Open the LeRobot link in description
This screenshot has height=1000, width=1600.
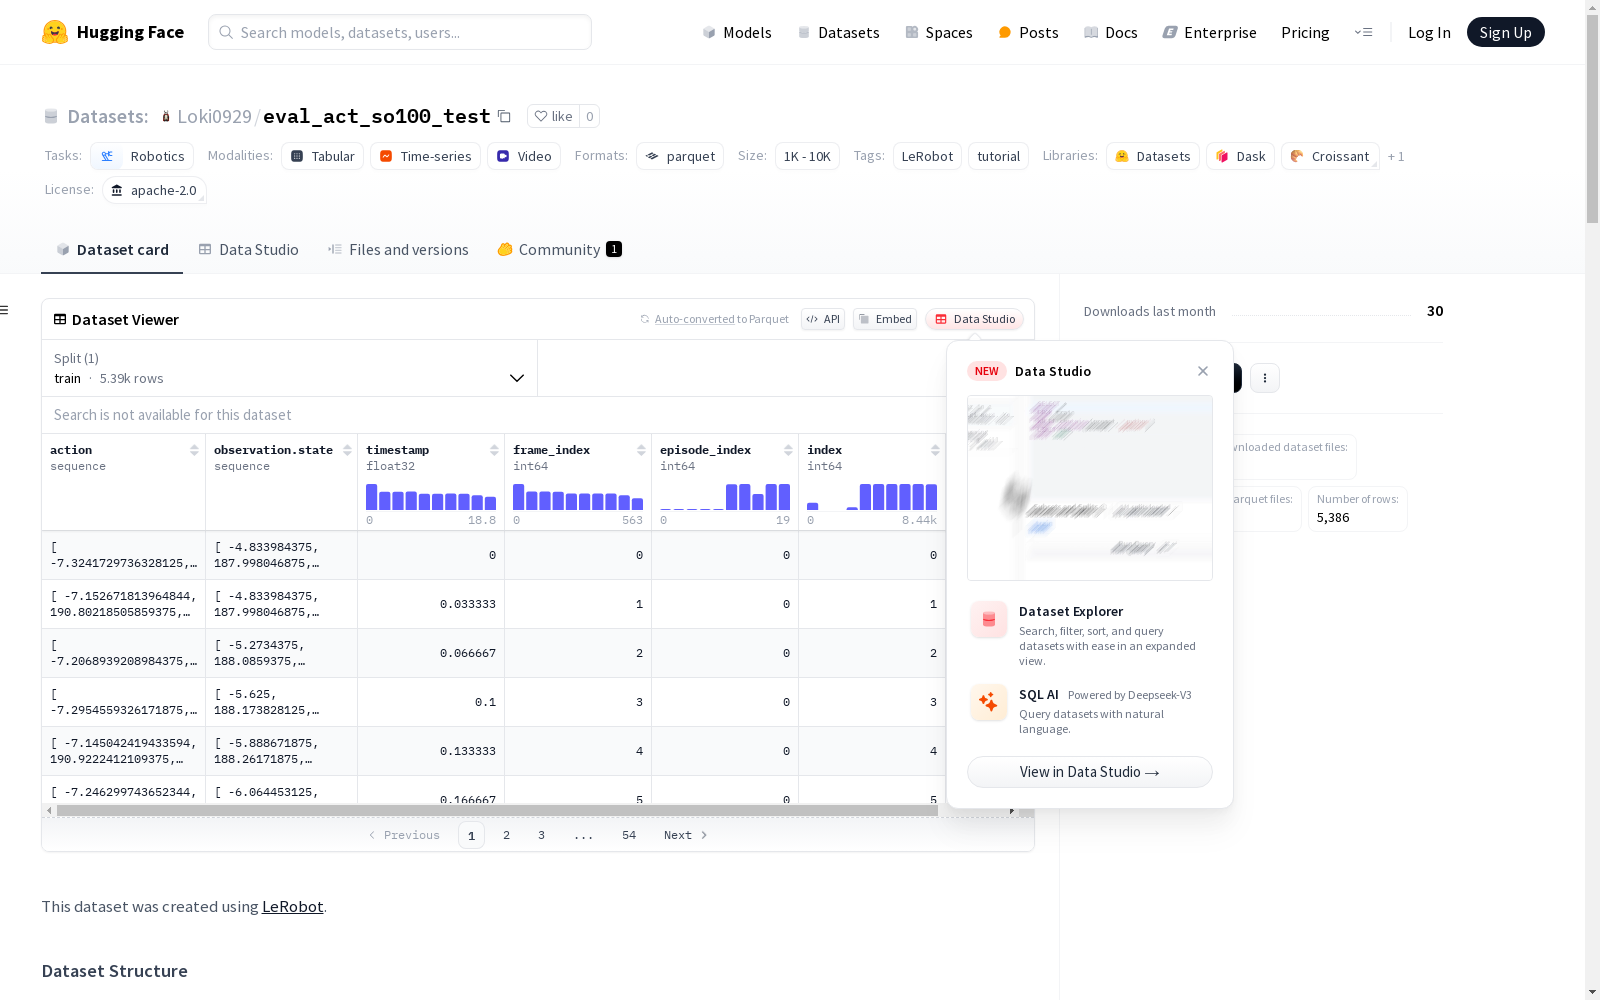click(293, 907)
